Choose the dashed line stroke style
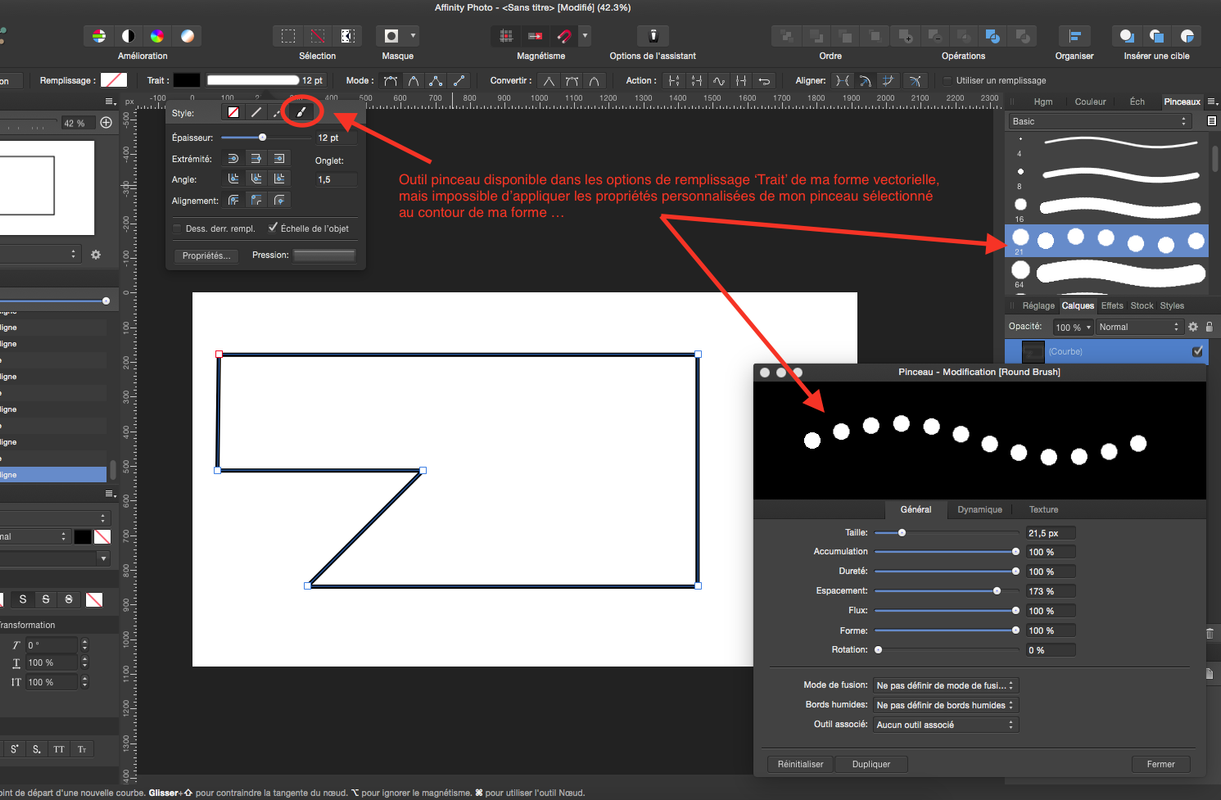This screenshot has width=1221, height=800. click(278, 113)
